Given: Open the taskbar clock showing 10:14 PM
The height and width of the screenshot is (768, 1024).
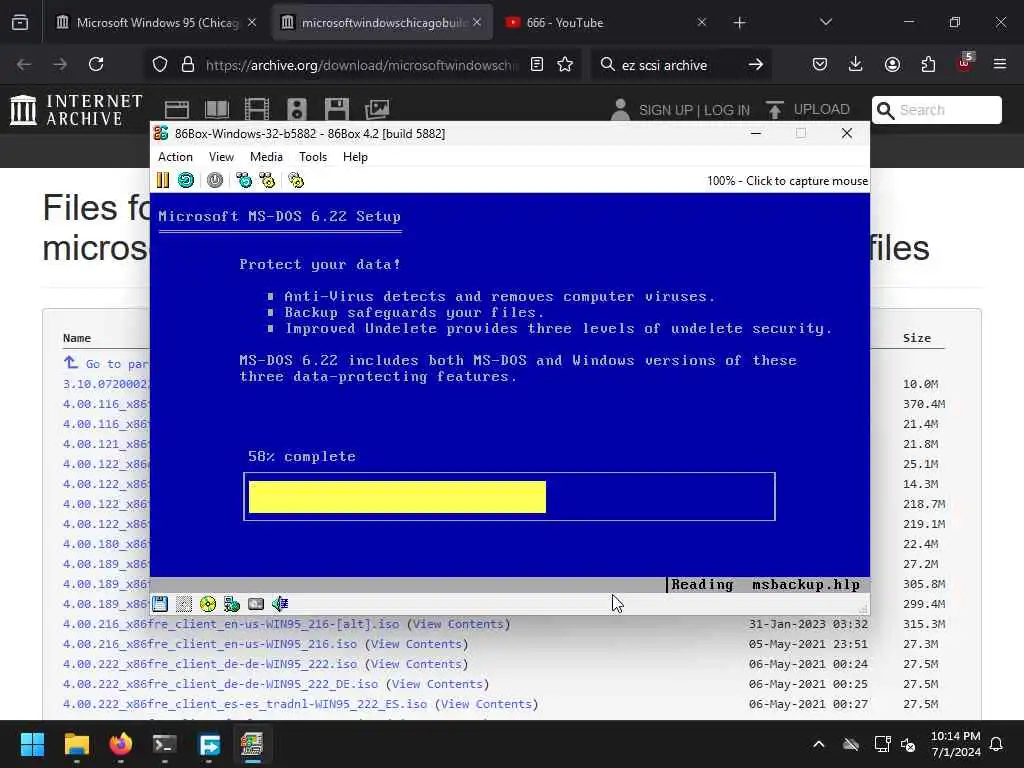Looking at the screenshot, I should [955, 744].
